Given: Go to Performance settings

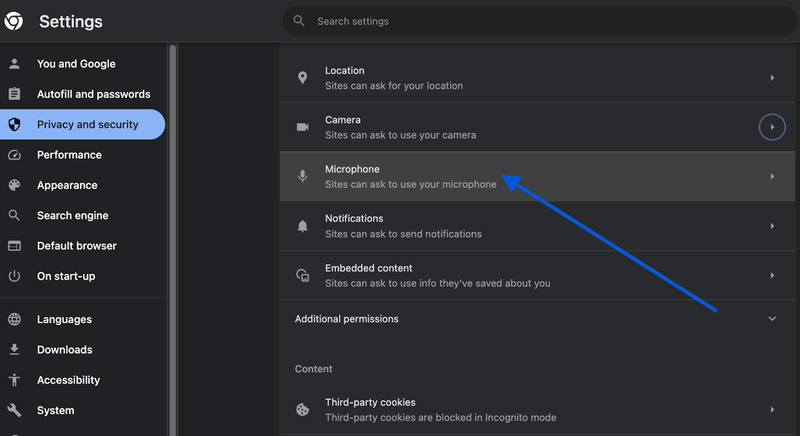Looking at the screenshot, I should [83, 155].
